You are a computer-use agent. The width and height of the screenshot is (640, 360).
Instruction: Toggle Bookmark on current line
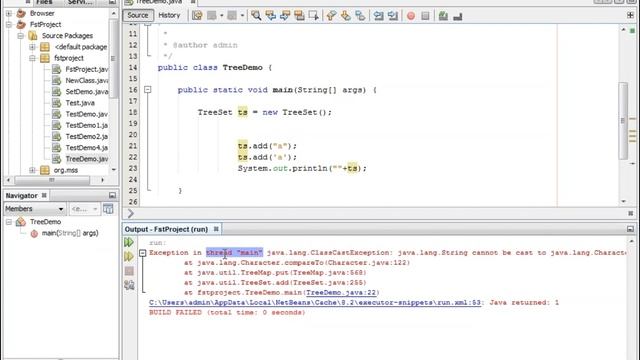tap(360, 16)
